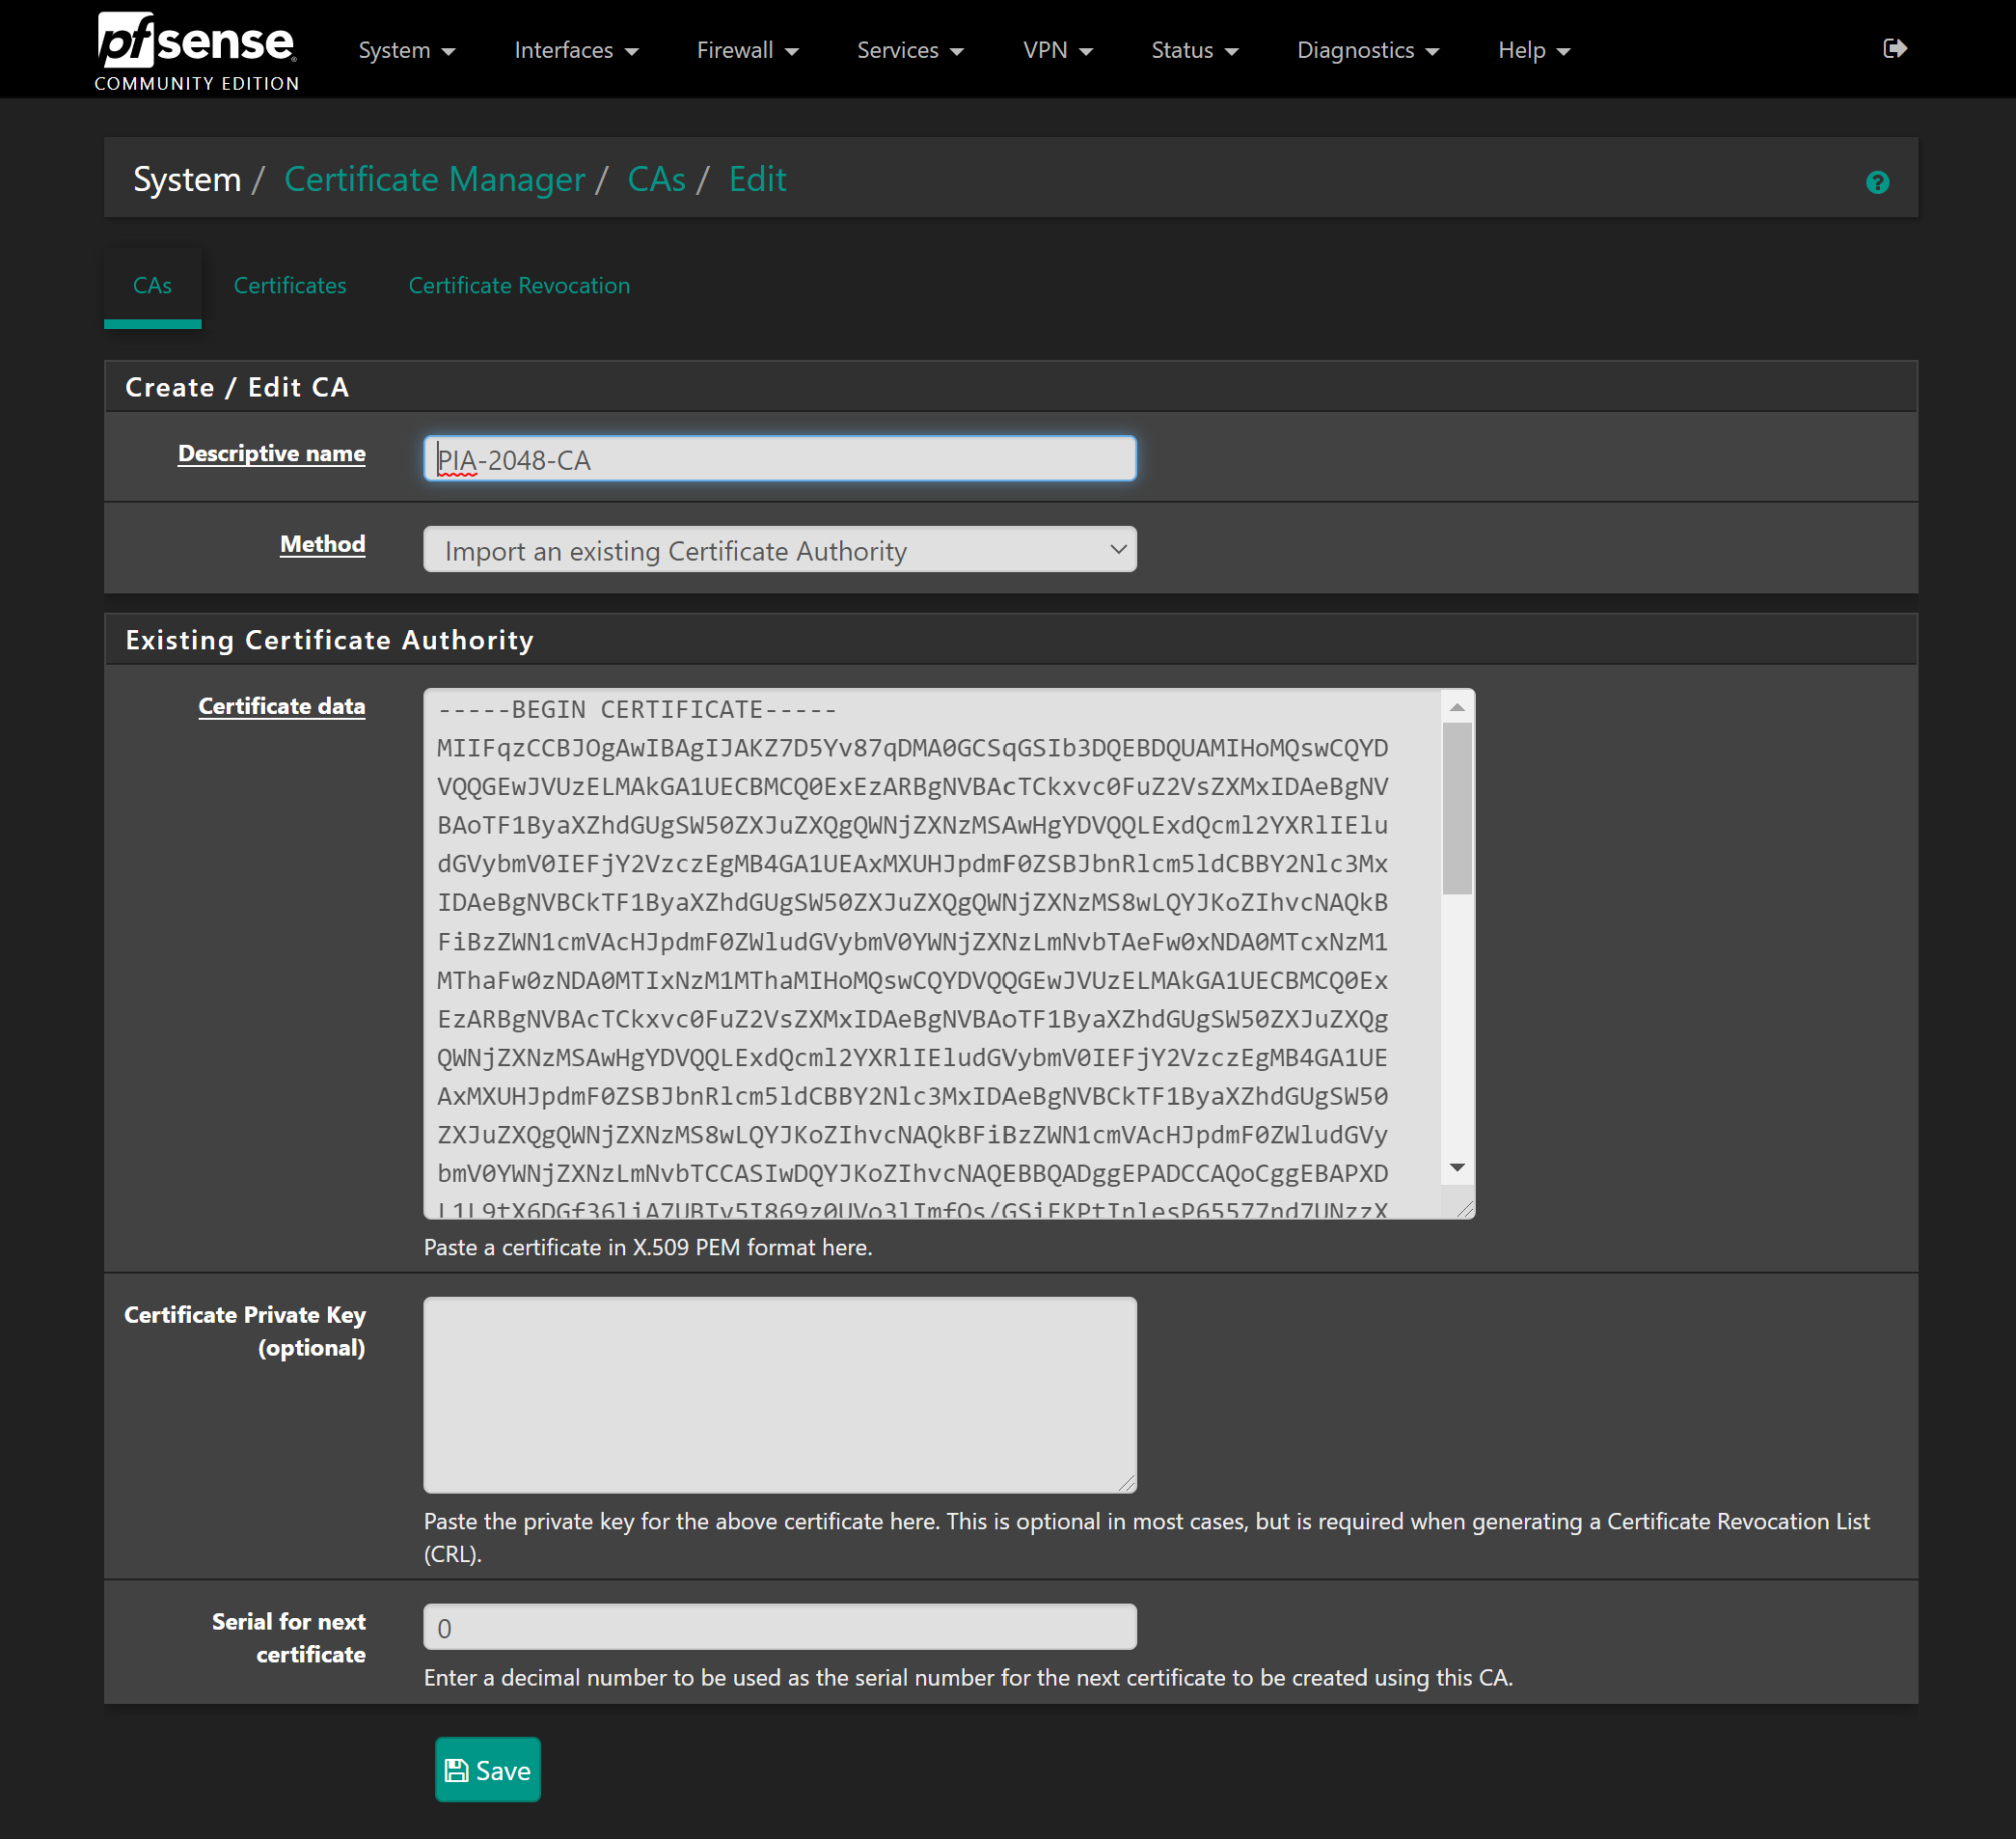Image resolution: width=2016 pixels, height=1839 pixels.
Task: Expand the Method dropdown
Action: tap(780, 550)
